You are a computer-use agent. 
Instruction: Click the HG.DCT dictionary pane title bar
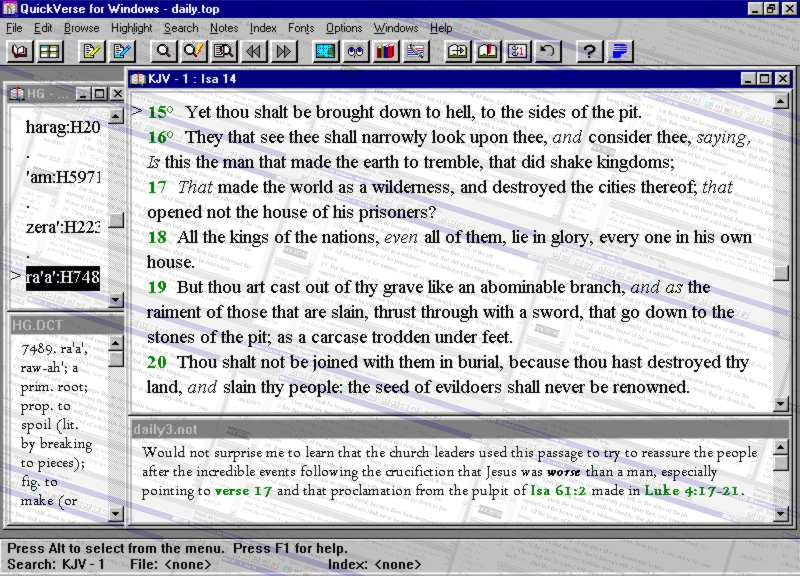tap(66, 325)
